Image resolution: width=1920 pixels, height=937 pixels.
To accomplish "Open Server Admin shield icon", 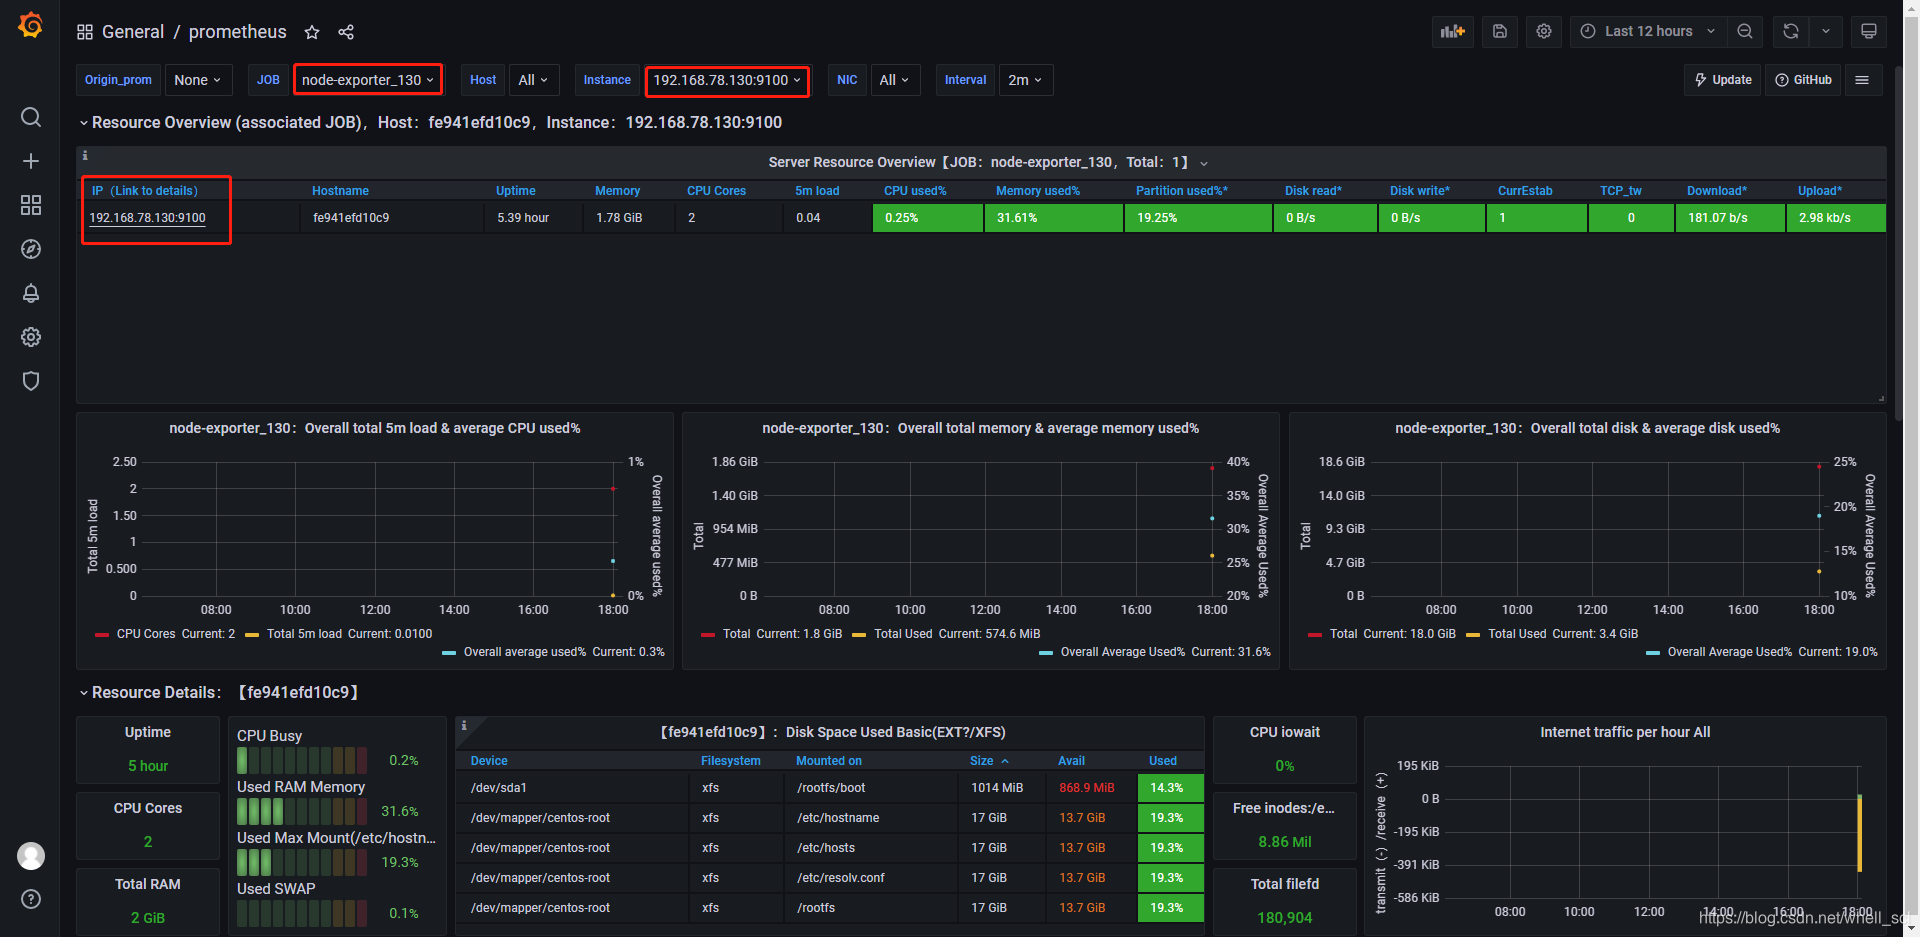I will tap(31, 381).
